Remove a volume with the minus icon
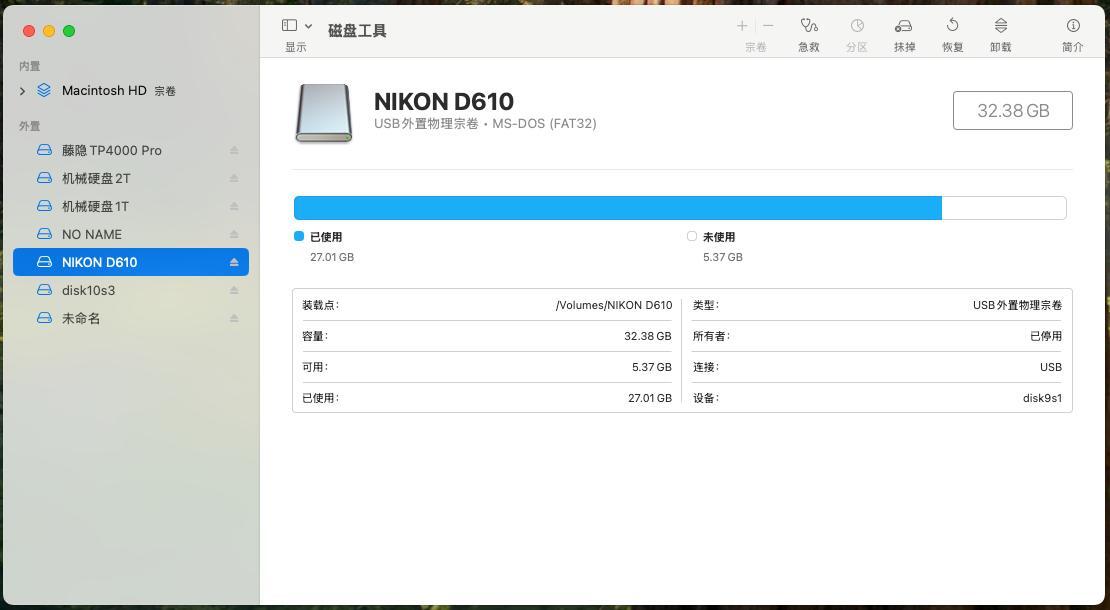Image resolution: width=1110 pixels, height=610 pixels. (768, 26)
